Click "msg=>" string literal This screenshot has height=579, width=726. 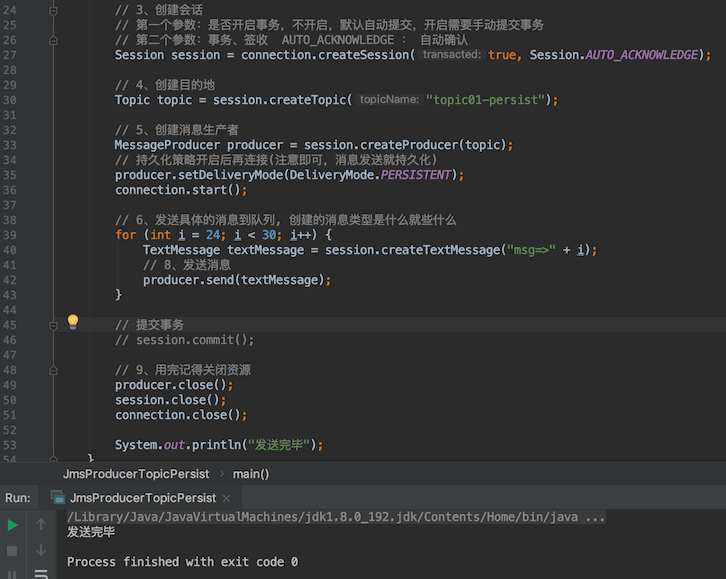(531, 250)
